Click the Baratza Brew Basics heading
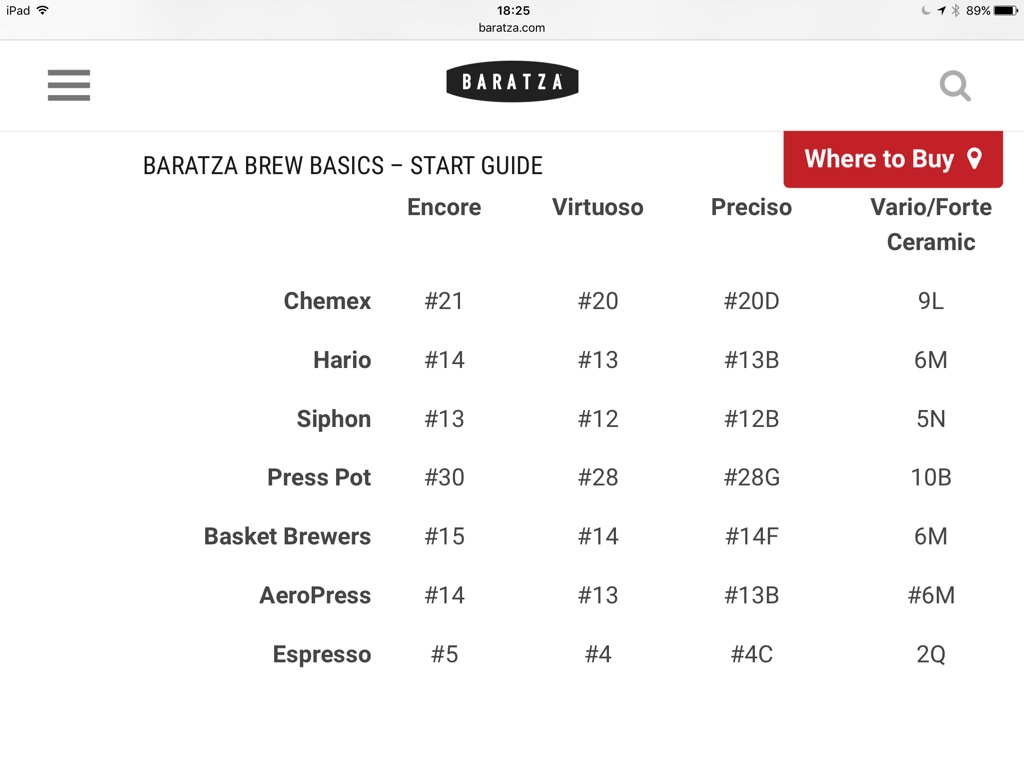This screenshot has width=1024, height=768. [x=343, y=166]
